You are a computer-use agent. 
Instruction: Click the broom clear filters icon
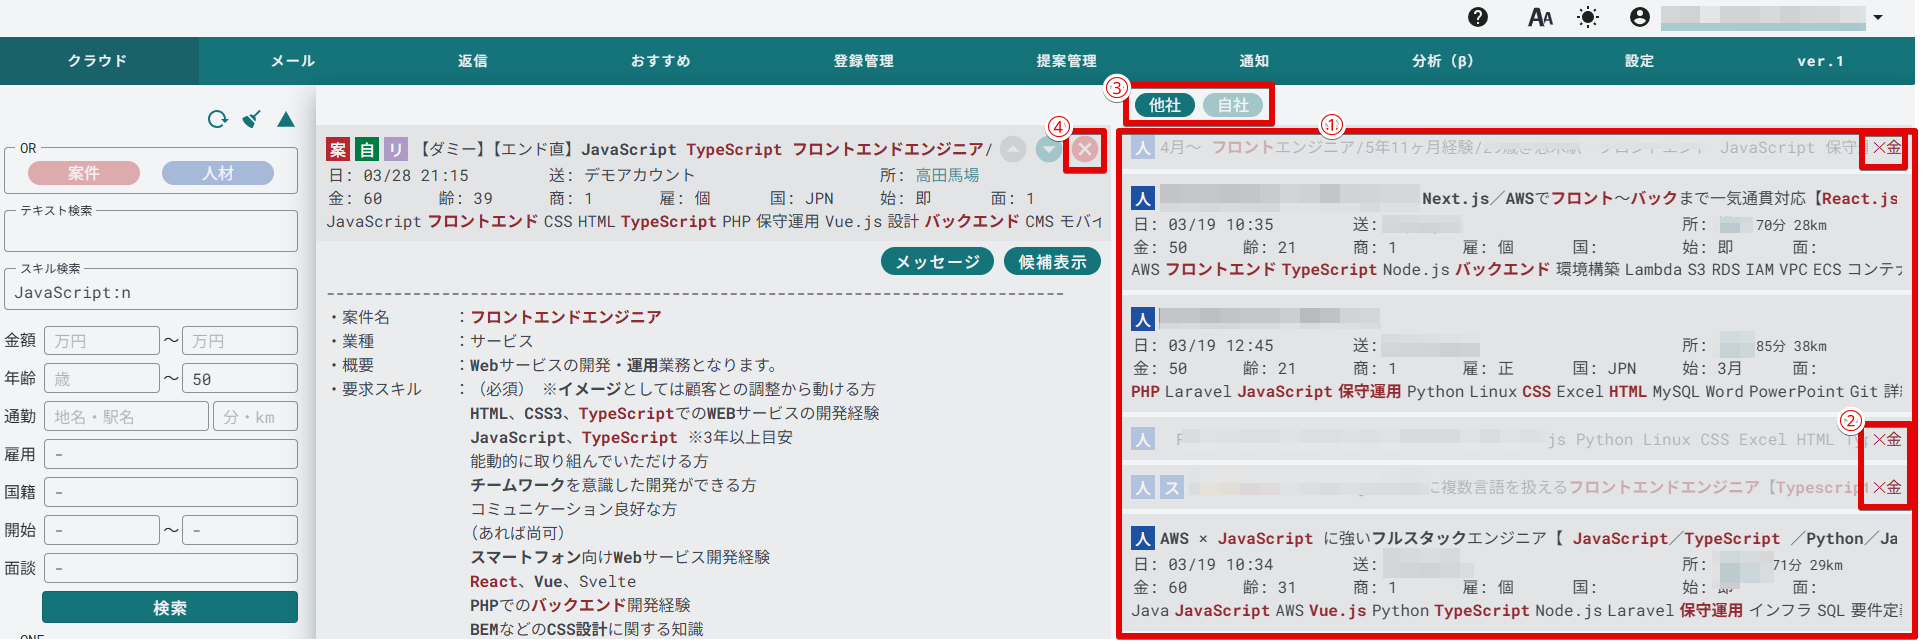[252, 120]
